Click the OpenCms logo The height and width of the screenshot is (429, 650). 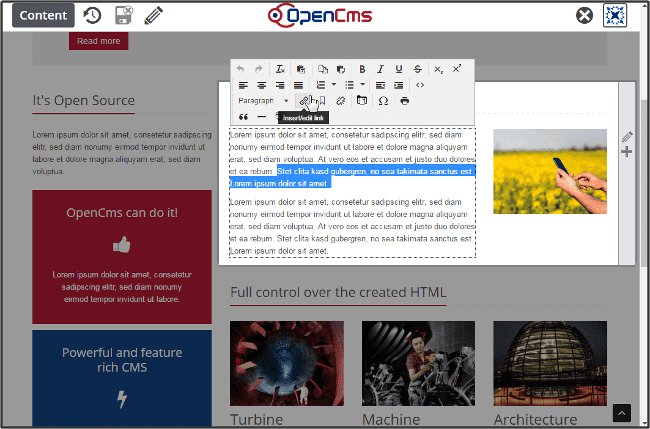(x=320, y=15)
